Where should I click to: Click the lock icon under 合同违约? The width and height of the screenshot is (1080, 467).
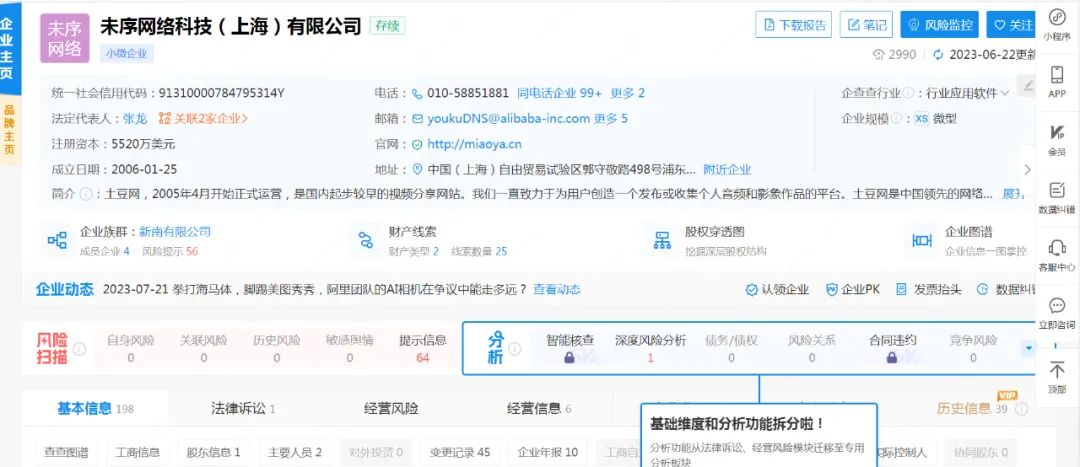(x=892, y=357)
